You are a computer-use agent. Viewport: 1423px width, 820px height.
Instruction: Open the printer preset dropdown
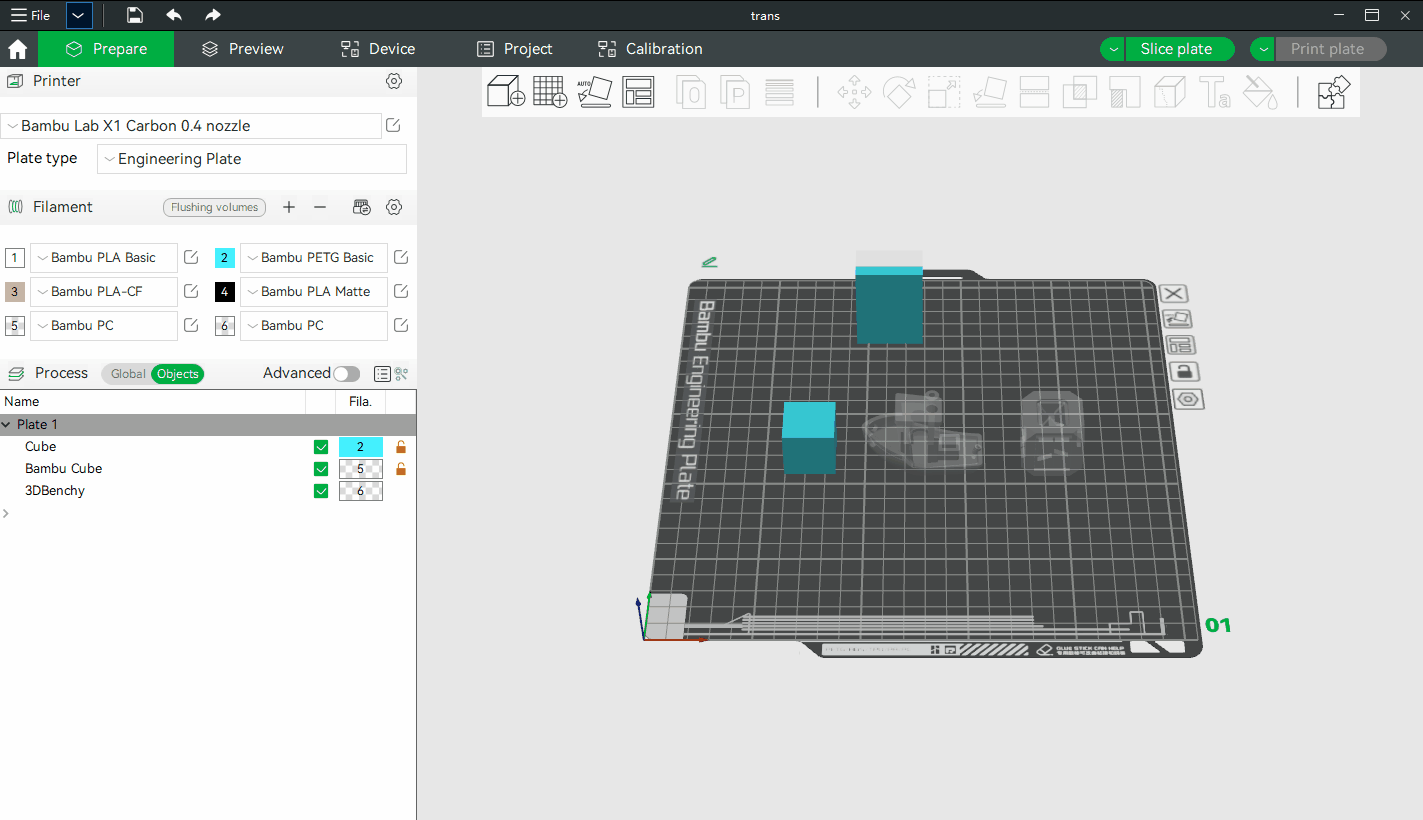[x=191, y=126]
